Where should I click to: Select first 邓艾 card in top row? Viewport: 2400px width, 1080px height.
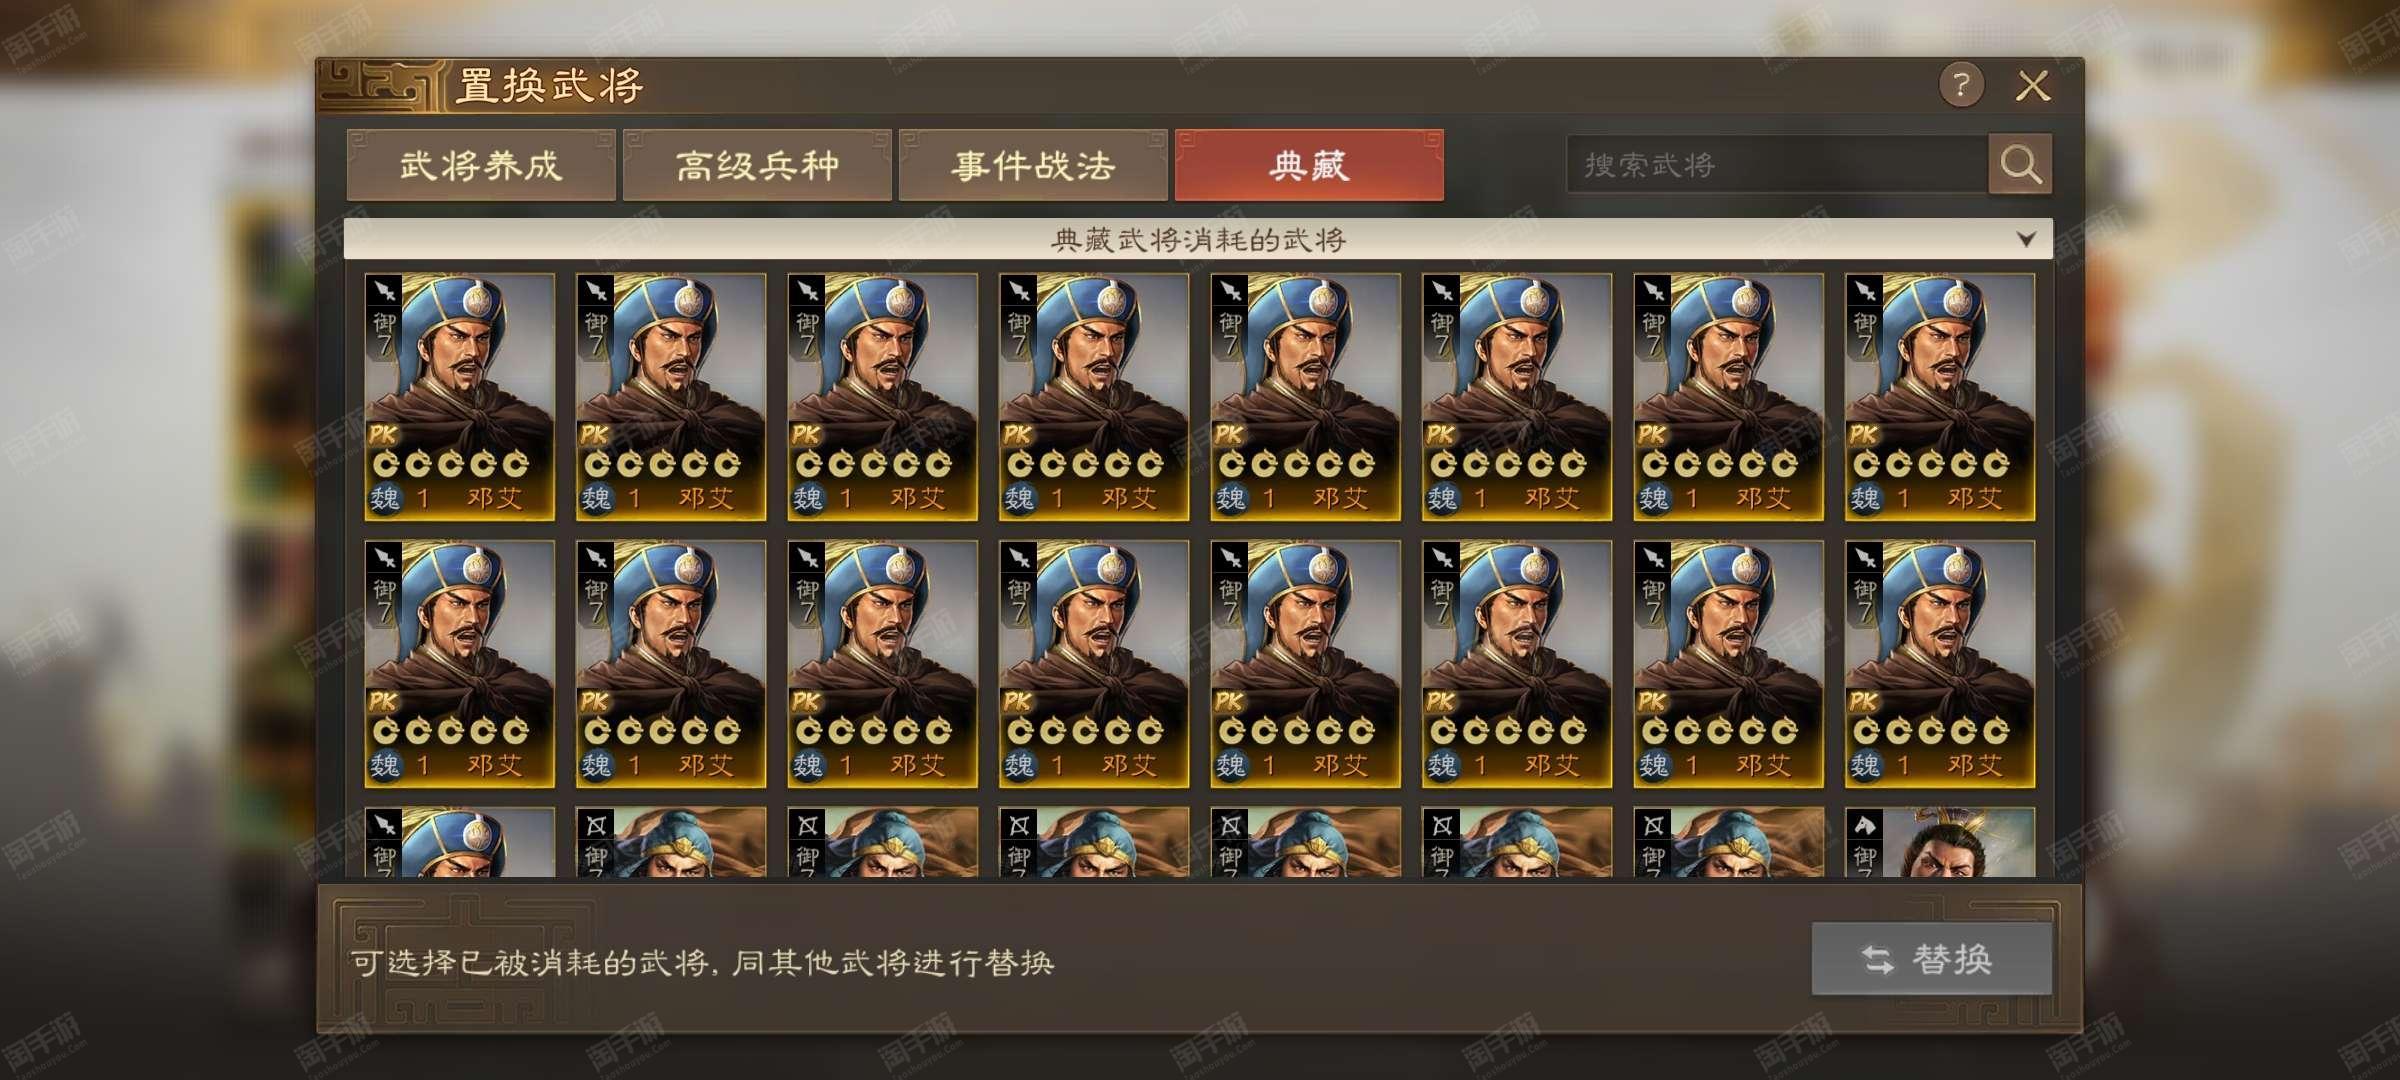(x=459, y=397)
